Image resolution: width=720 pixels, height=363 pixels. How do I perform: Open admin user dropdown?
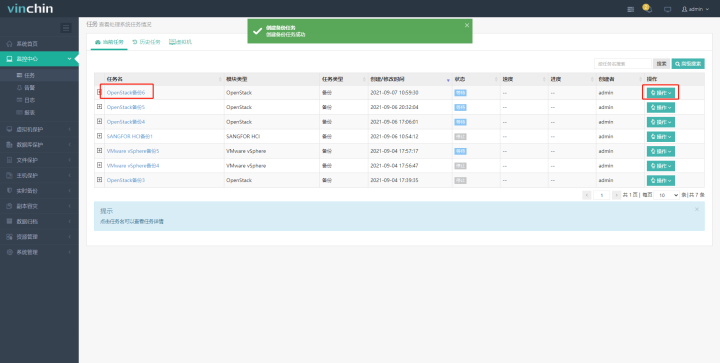click(695, 9)
